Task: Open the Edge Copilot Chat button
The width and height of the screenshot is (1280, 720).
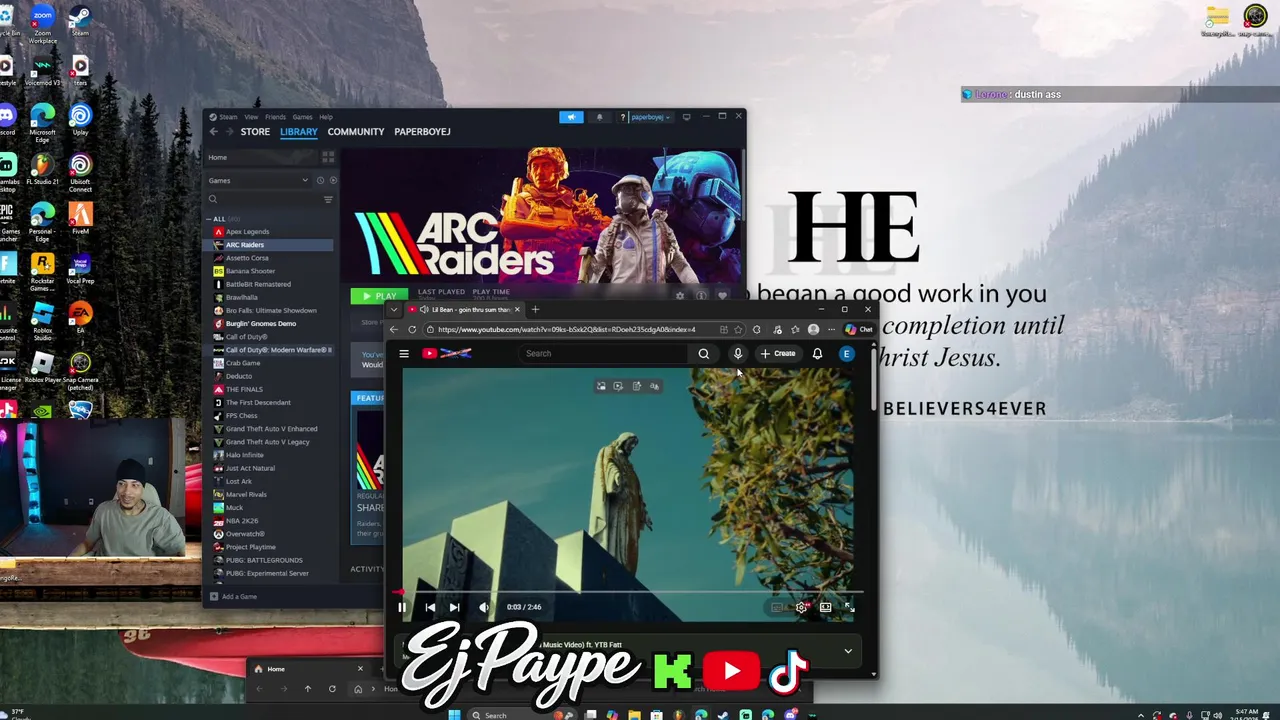Action: (x=858, y=329)
